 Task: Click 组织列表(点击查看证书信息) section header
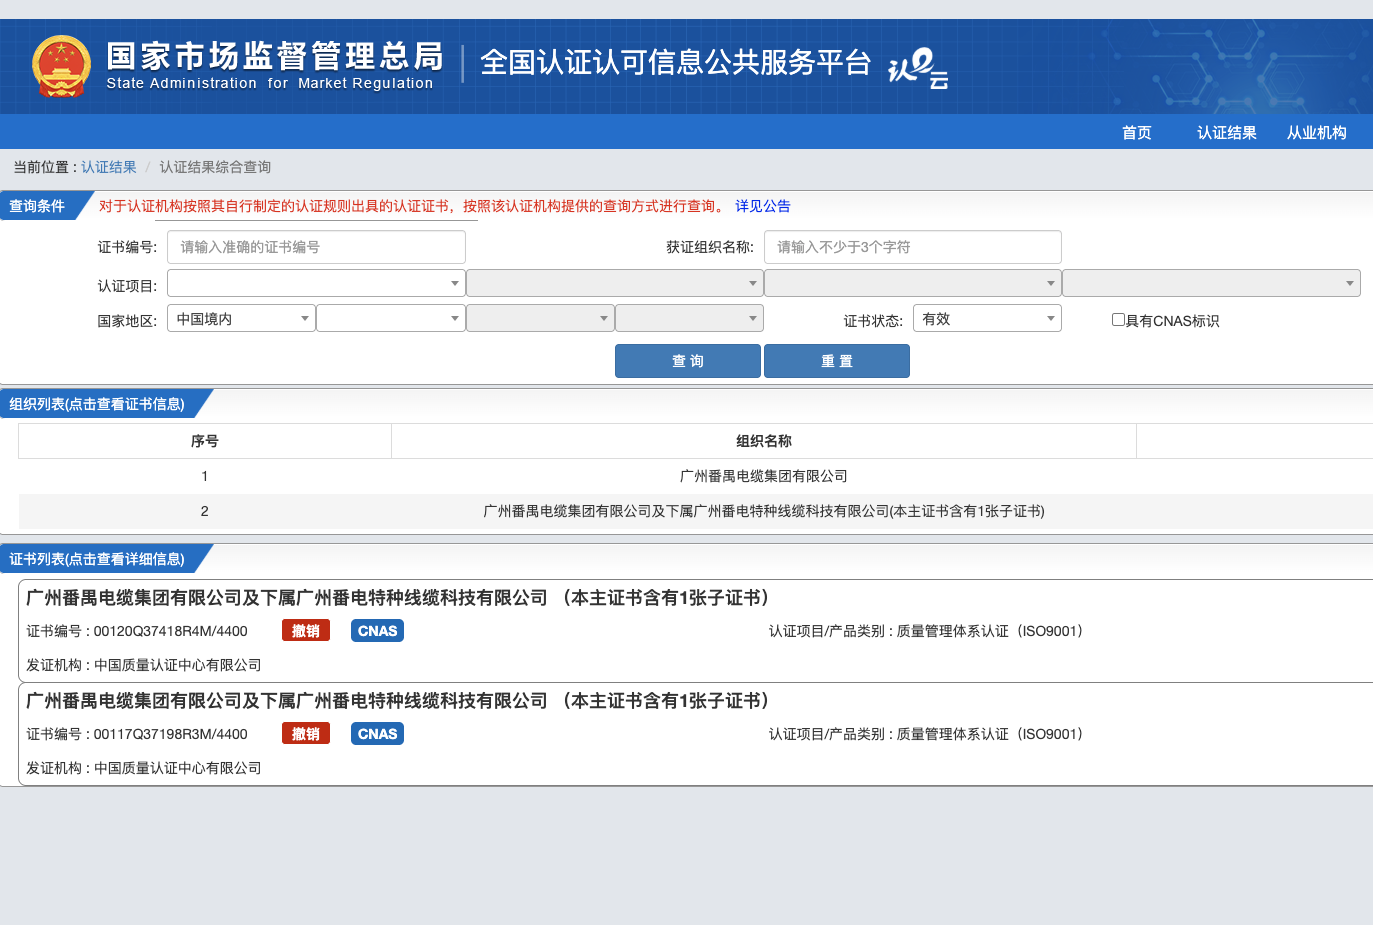[x=97, y=404]
